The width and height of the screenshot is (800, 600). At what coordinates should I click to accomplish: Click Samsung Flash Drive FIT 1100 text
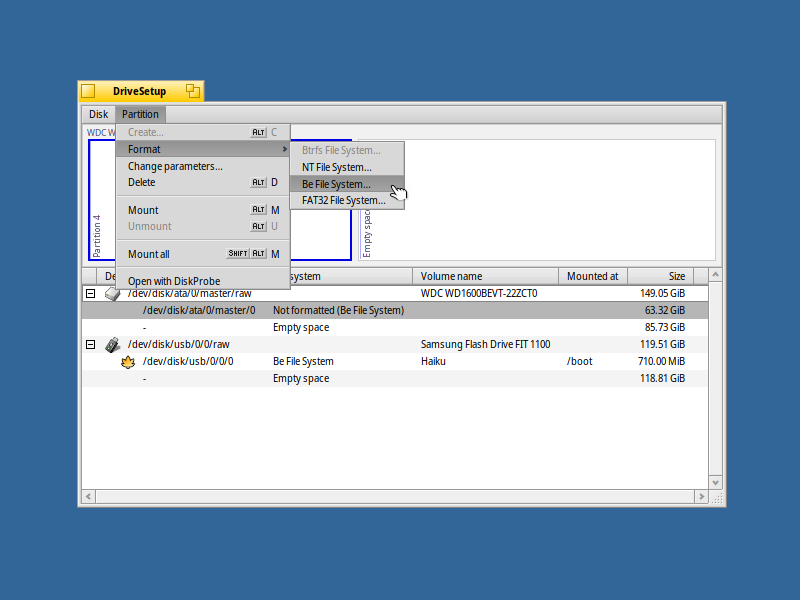[485, 344]
